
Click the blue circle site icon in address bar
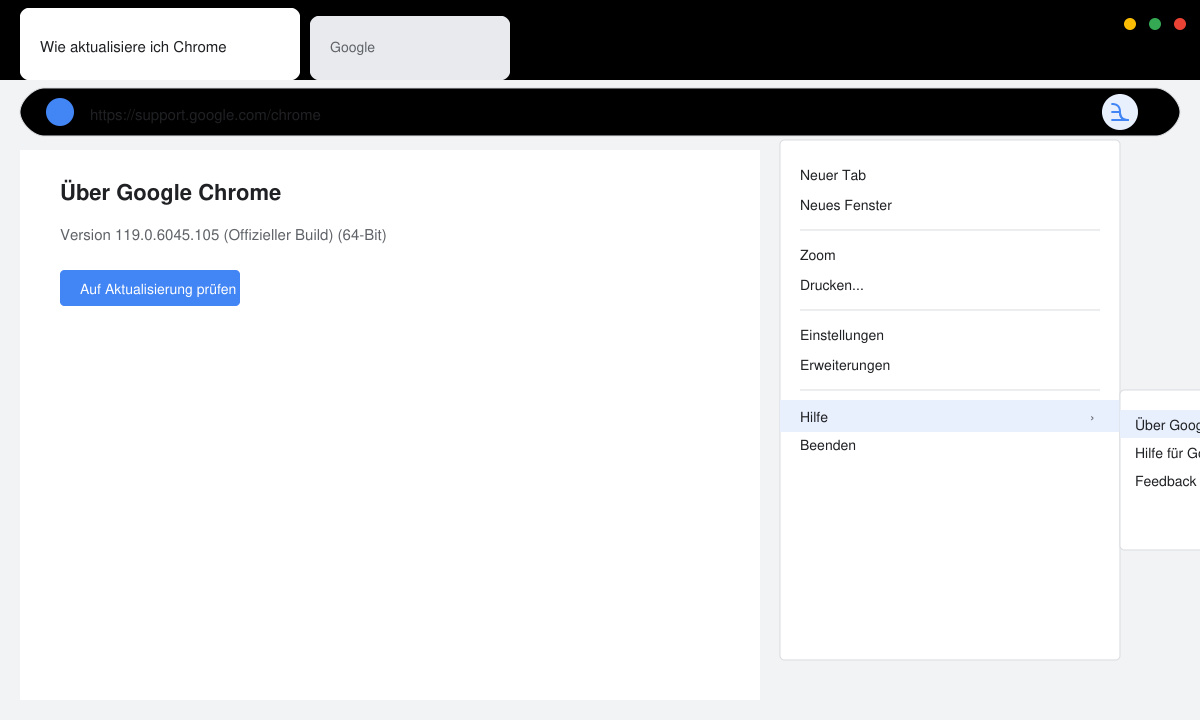60,112
